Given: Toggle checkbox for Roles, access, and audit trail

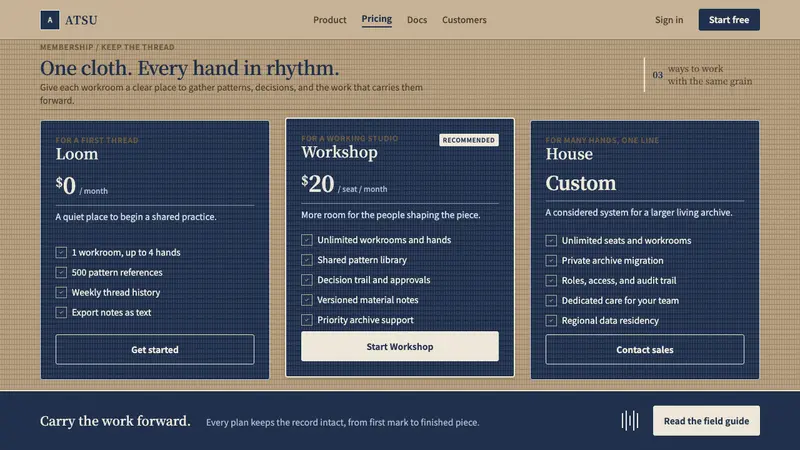Looking at the screenshot, I should point(551,281).
